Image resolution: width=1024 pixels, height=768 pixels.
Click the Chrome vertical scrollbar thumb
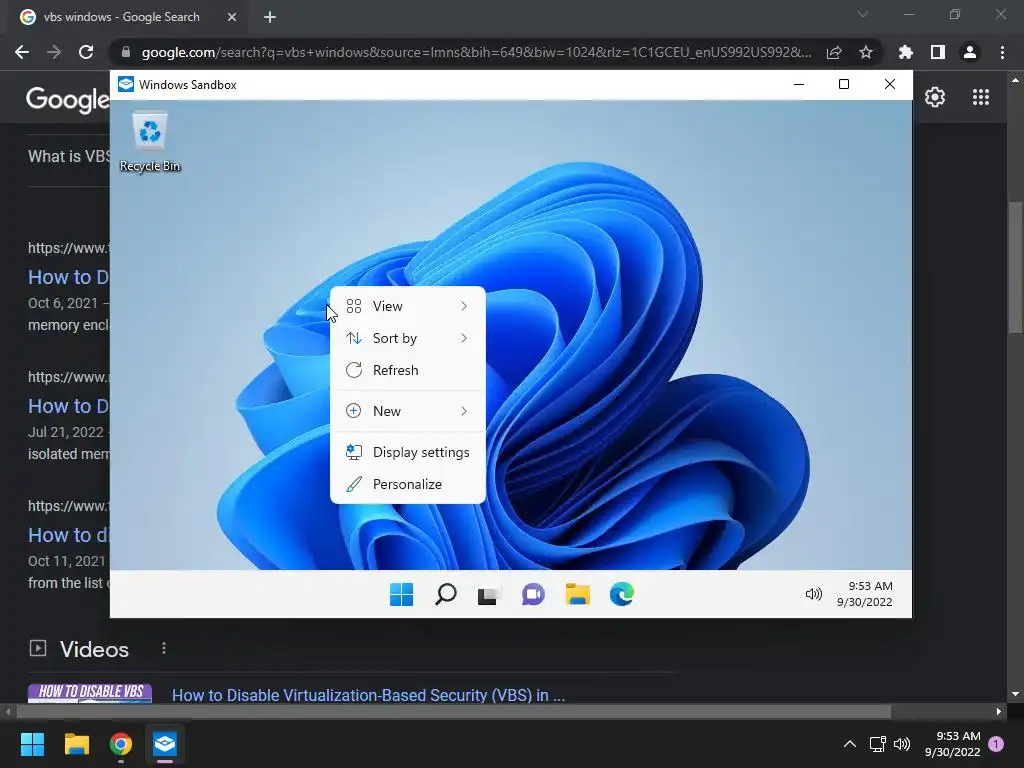[x=1015, y=268]
